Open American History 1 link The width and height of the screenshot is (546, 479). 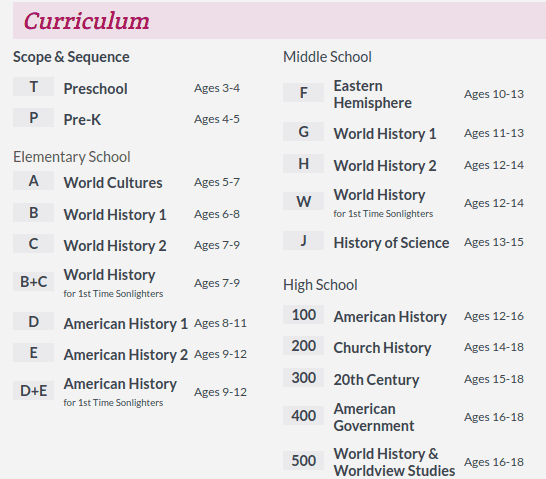tap(126, 324)
